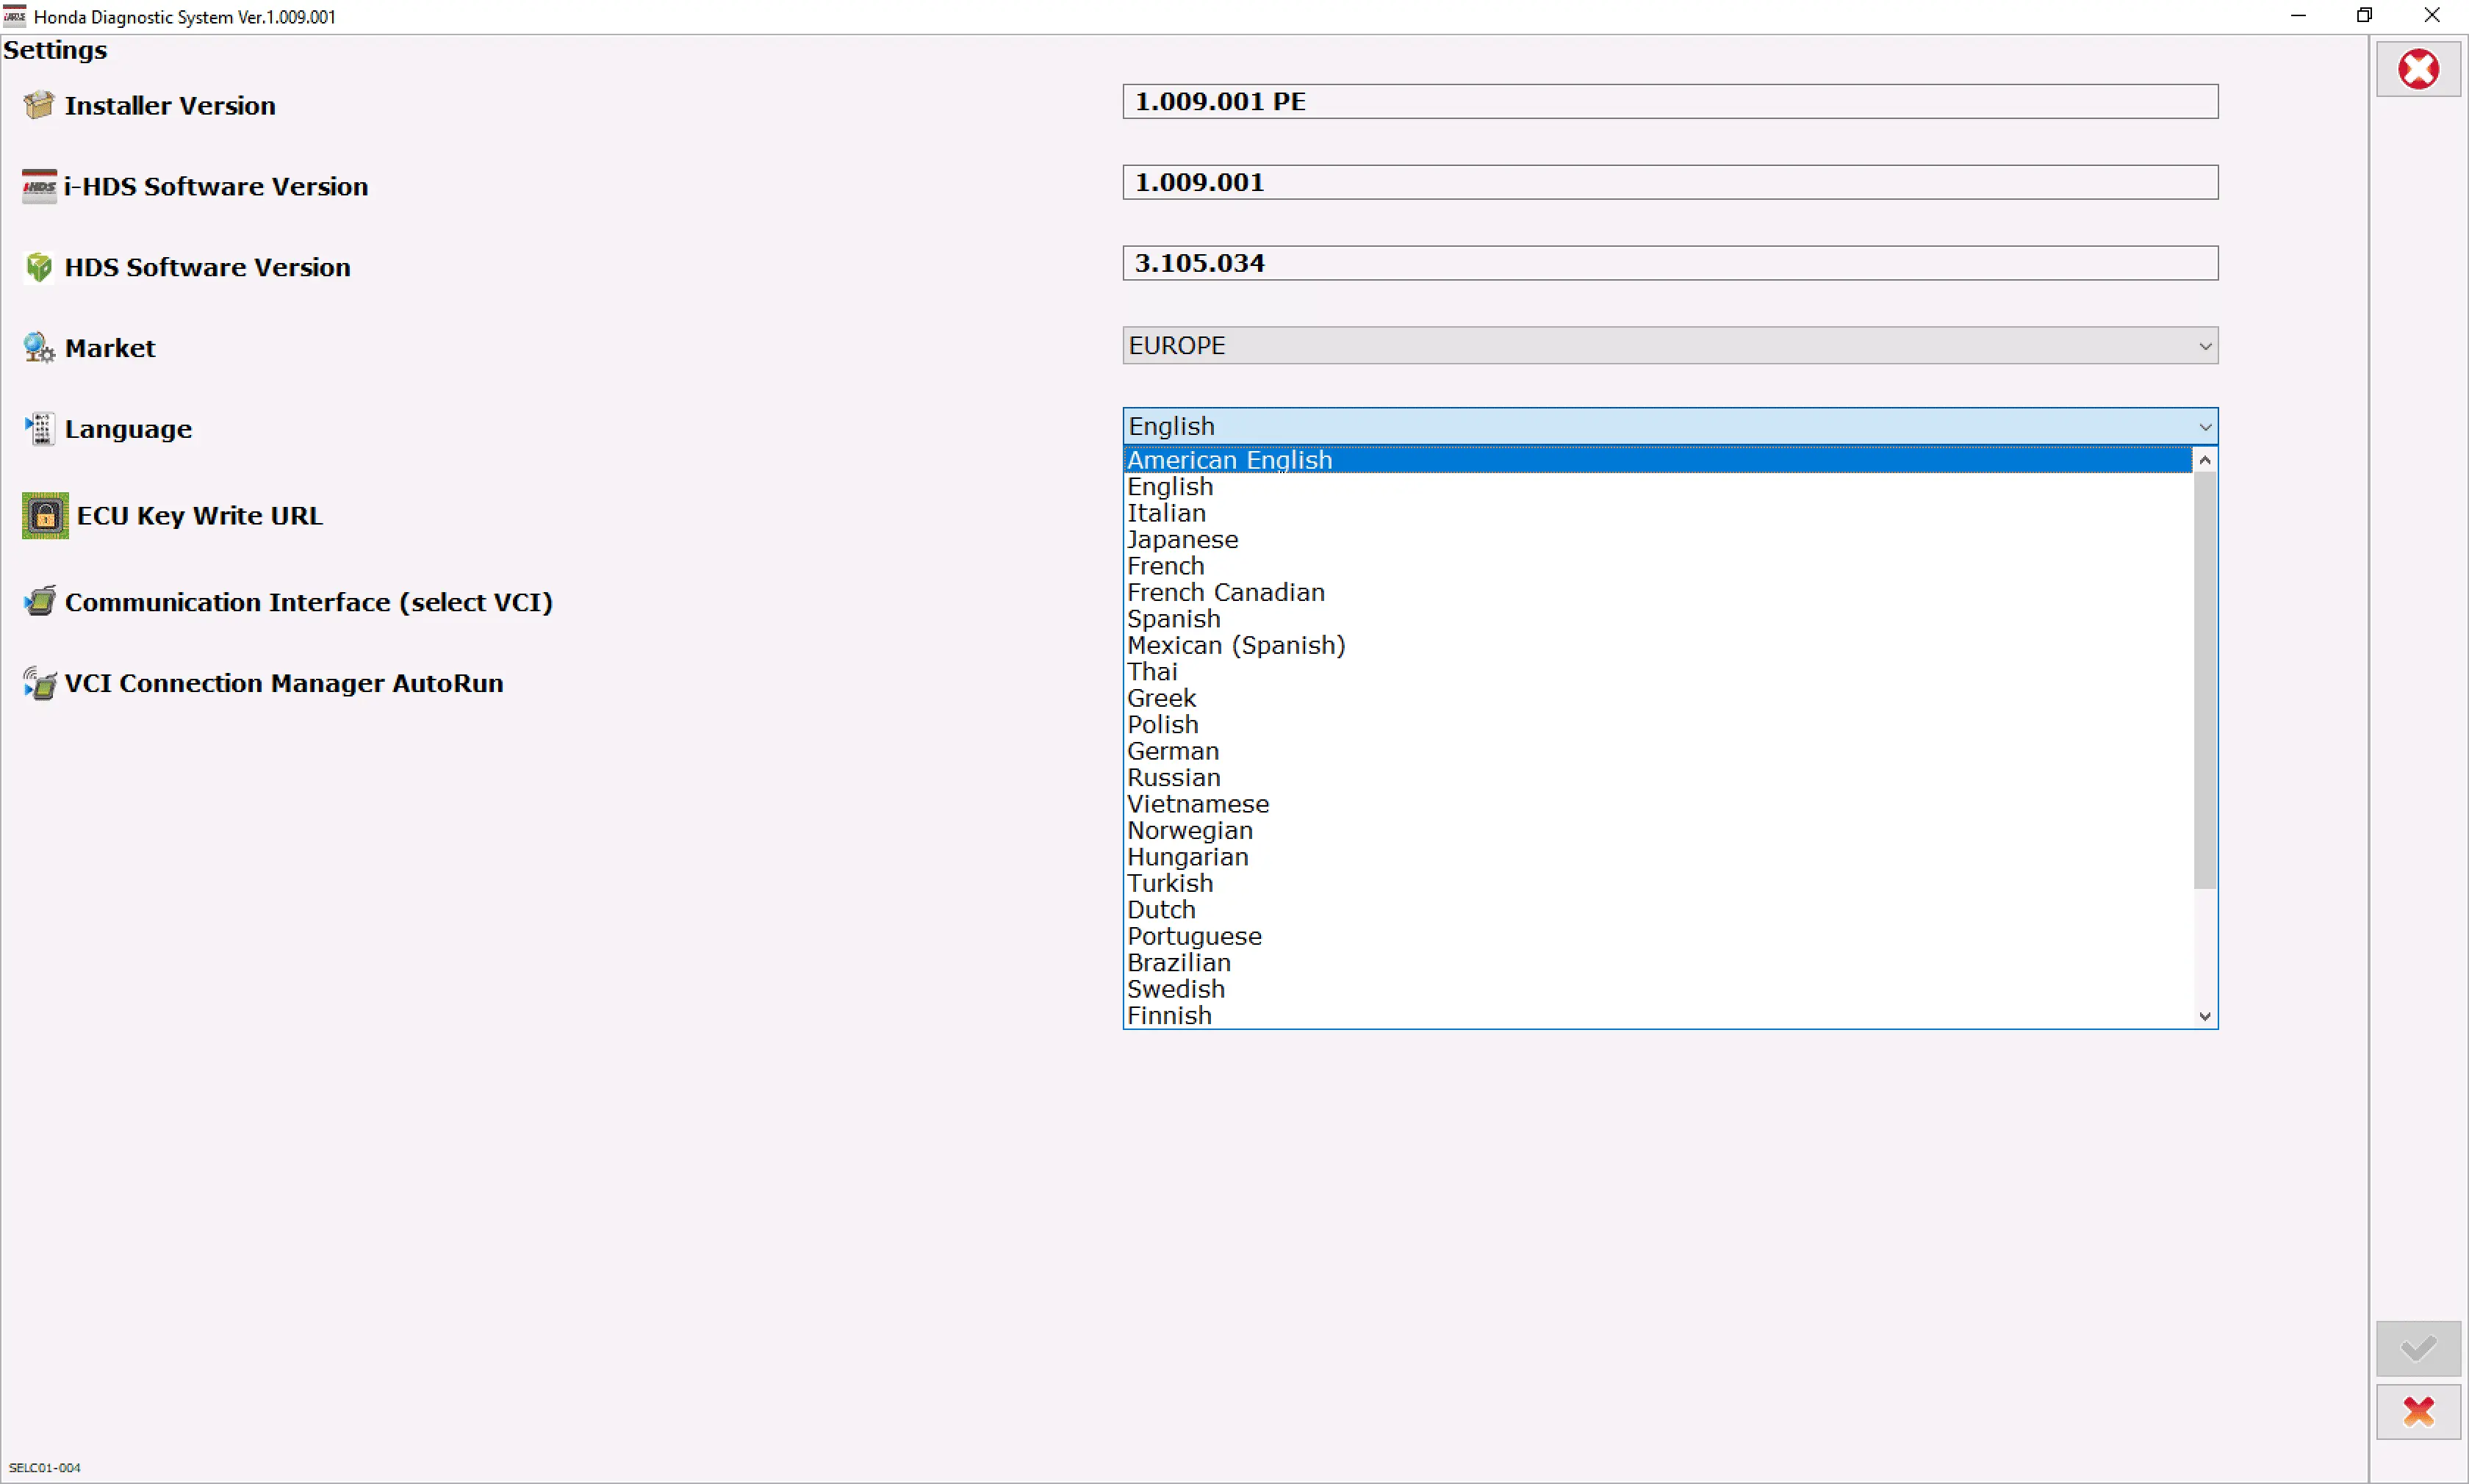Viewport: 2469px width, 1484px height.
Task: Choose Hungarian in the language list
Action: 1658,858
